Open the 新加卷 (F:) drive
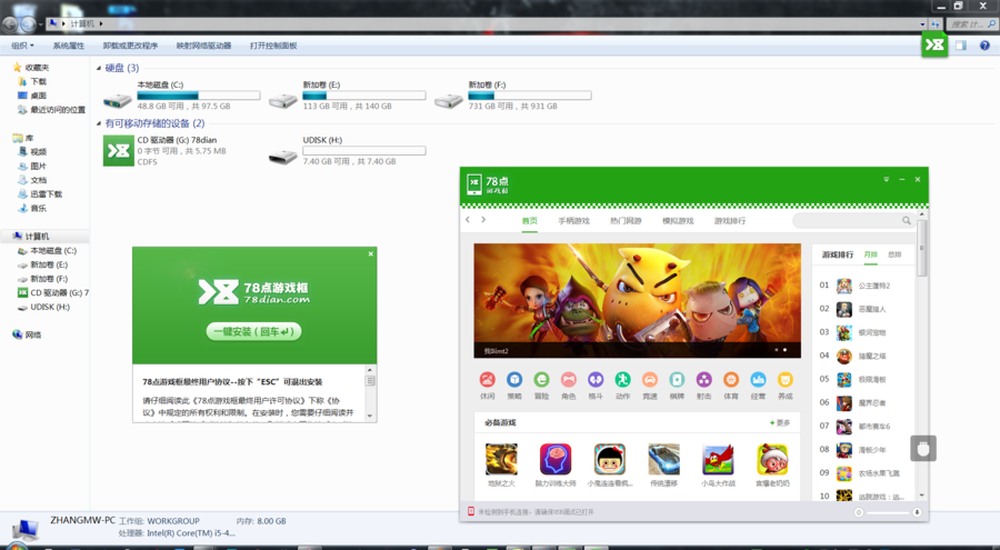This screenshot has height=550, width=1000. coord(513,95)
